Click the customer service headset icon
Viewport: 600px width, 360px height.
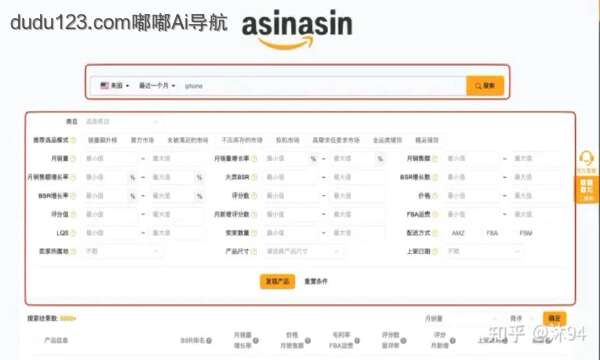tap(586, 158)
